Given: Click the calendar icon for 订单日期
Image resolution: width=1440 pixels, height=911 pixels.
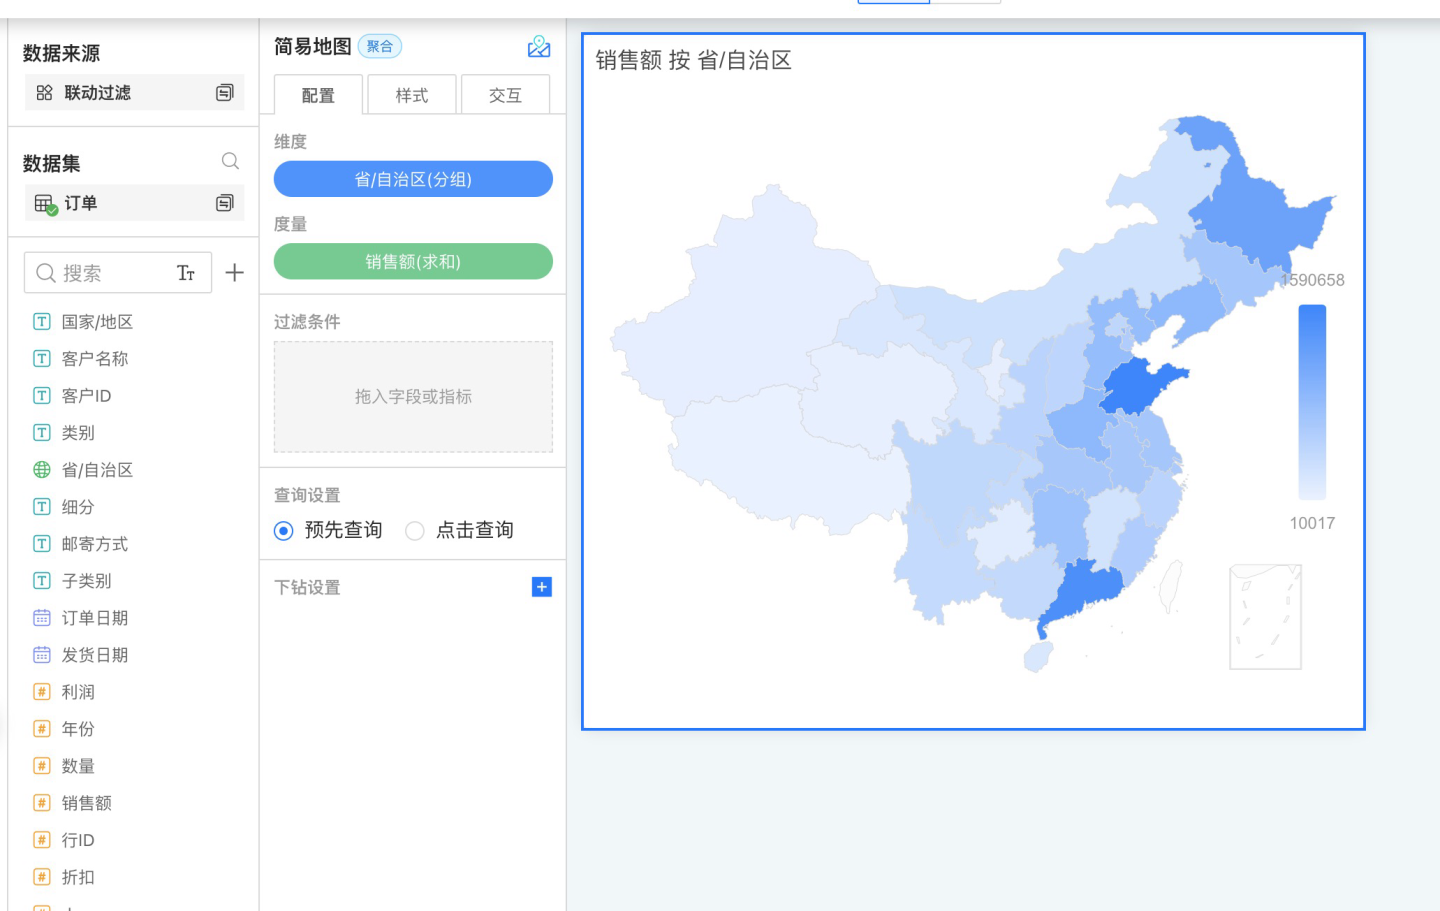Looking at the screenshot, I should (42, 618).
